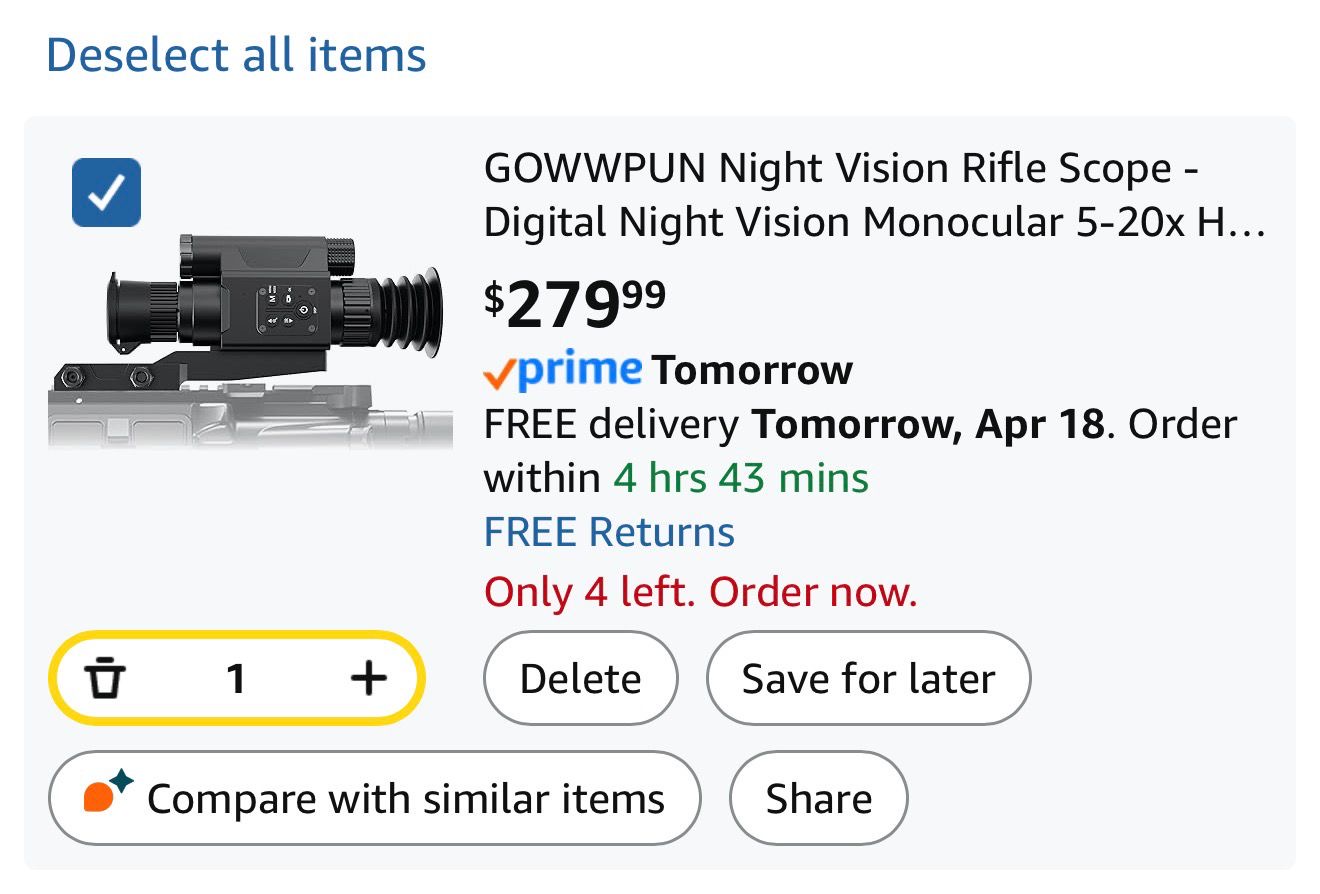The height and width of the screenshot is (894, 1320).
Task: Click the Deselect all items link
Action: 236,54
